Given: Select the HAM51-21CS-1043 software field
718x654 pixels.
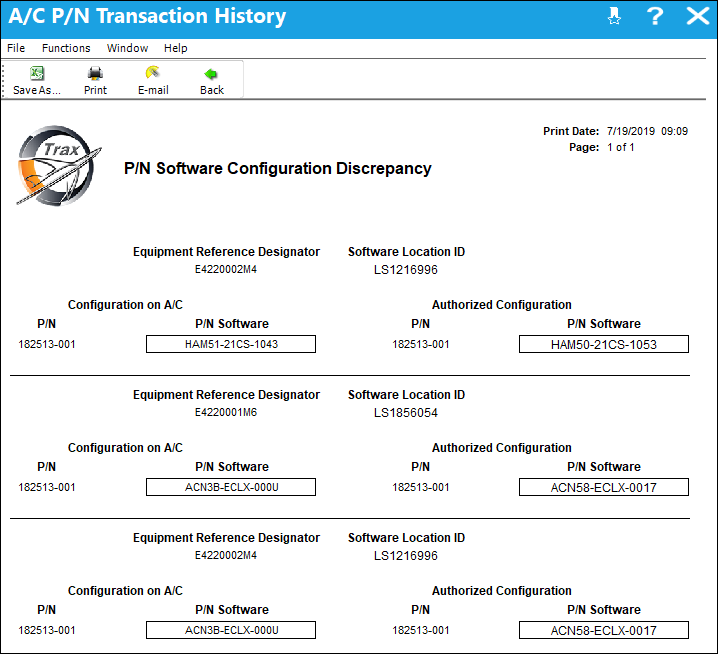Looking at the screenshot, I should 231,344.
